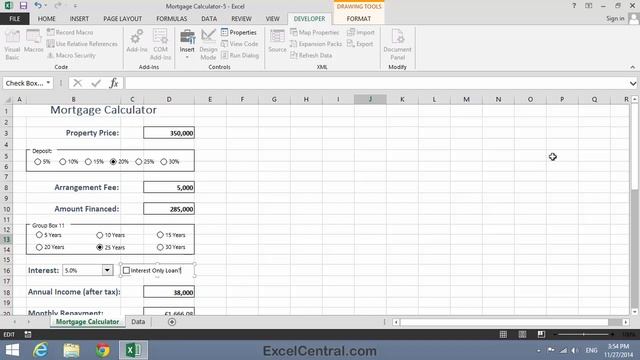The width and height of the screenshot is (640, 360).
Task: Click the Property Price value cell
Action: point(169,133)
